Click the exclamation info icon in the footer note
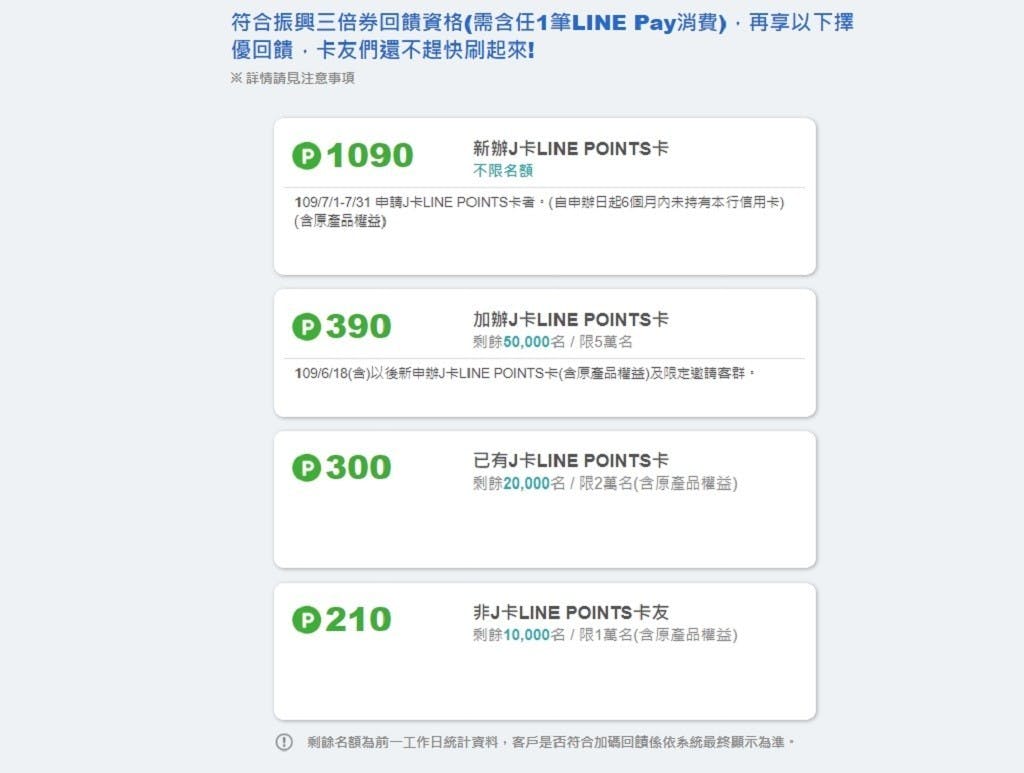Image resolution: width=1024 pixels, height=773 pixels. pyautogui.click(x=284, y=742)
